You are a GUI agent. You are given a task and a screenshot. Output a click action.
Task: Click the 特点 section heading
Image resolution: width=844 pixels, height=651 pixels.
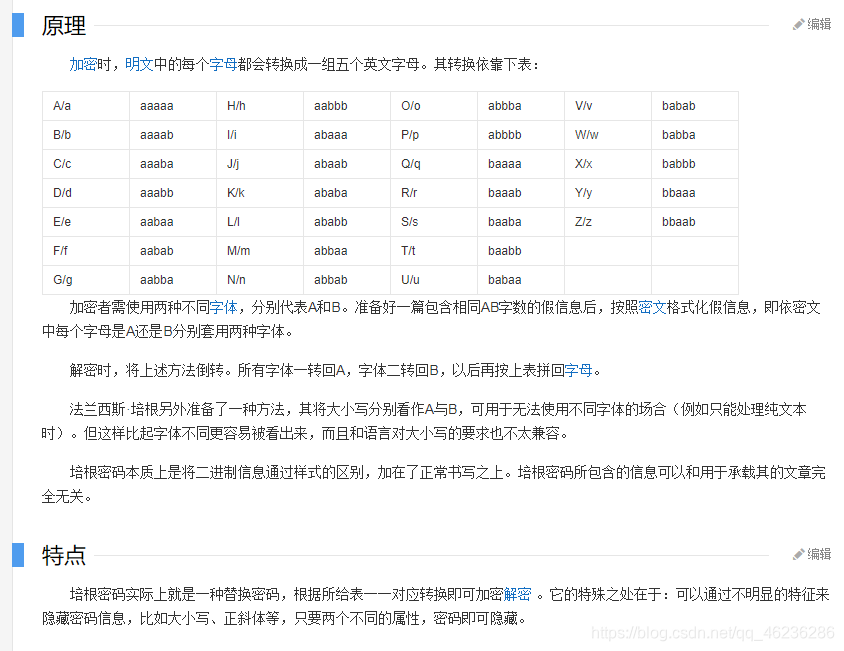click(64, 556)
